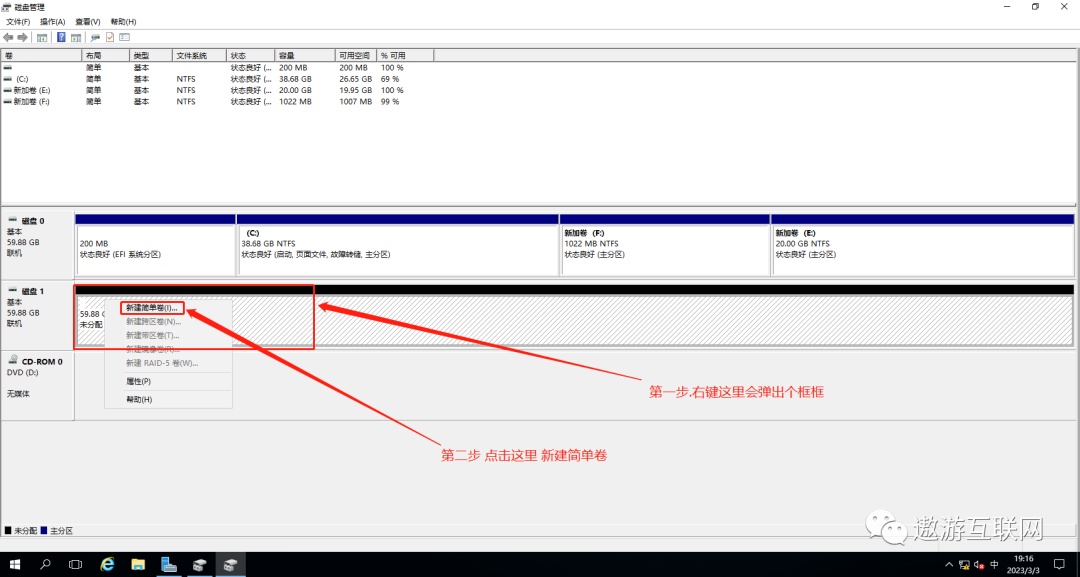Sort by the 类型 column header

[150, 55]
